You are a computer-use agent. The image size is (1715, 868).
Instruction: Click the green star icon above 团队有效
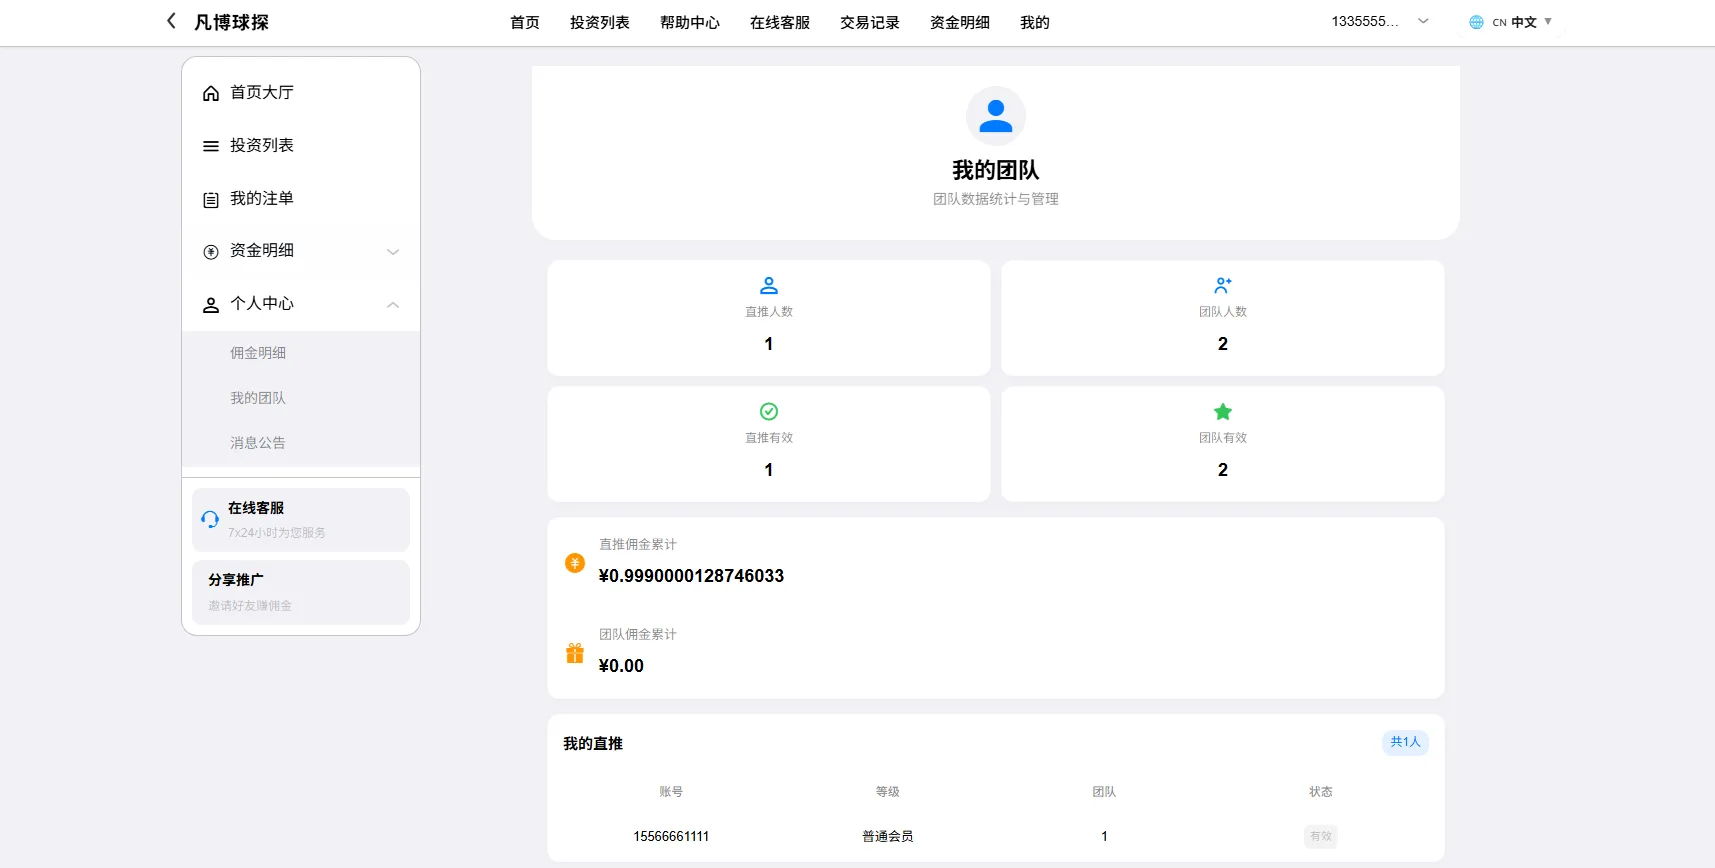pos(1223,412)
